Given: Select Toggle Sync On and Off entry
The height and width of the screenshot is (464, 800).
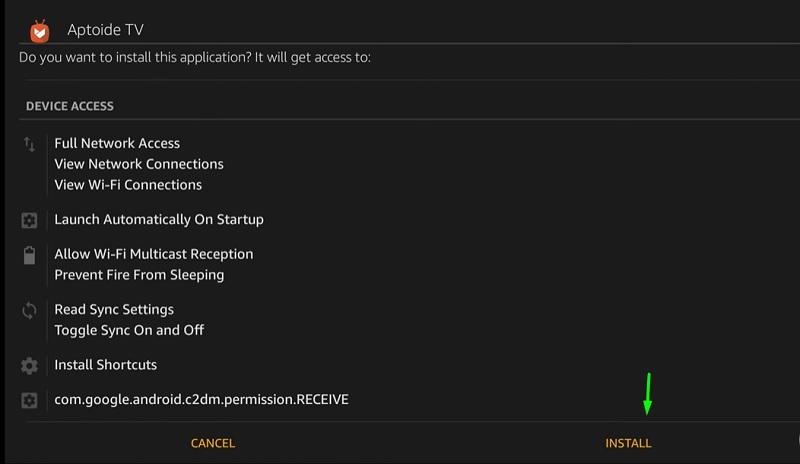Looking at the screenshot, I should click(x=129, y=330).
